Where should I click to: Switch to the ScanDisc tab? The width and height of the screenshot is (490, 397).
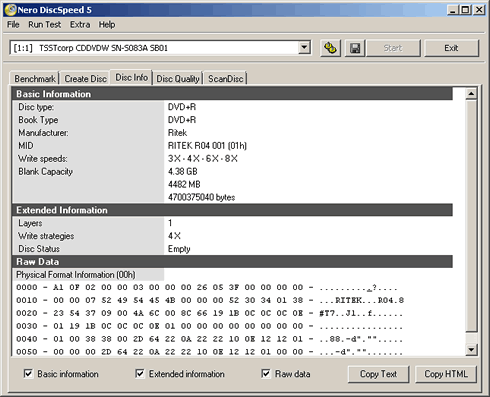(x=226, y=79)
